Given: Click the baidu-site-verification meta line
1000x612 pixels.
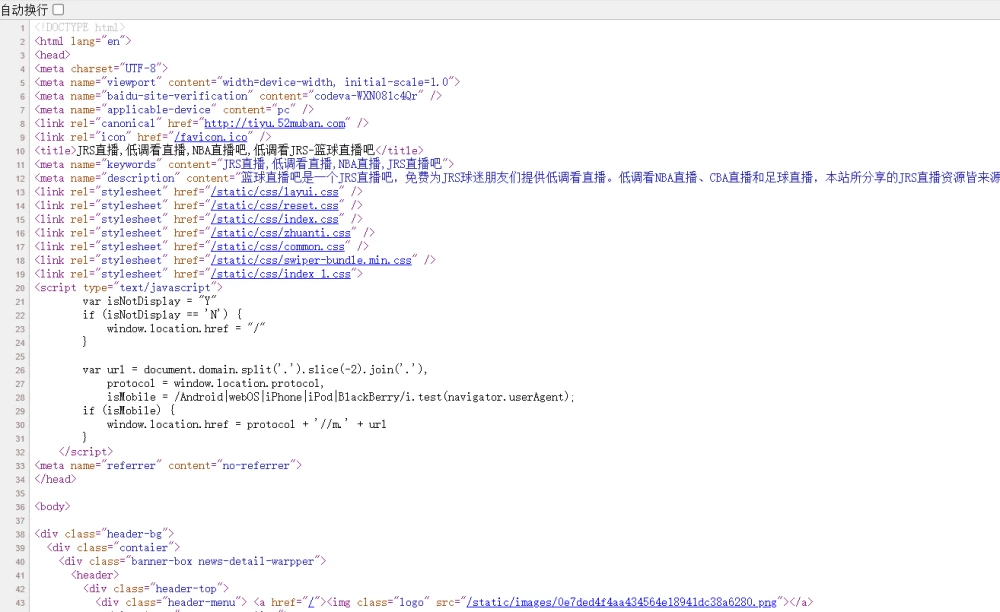Looking at the screenshot, I should [x=238, y=96].
